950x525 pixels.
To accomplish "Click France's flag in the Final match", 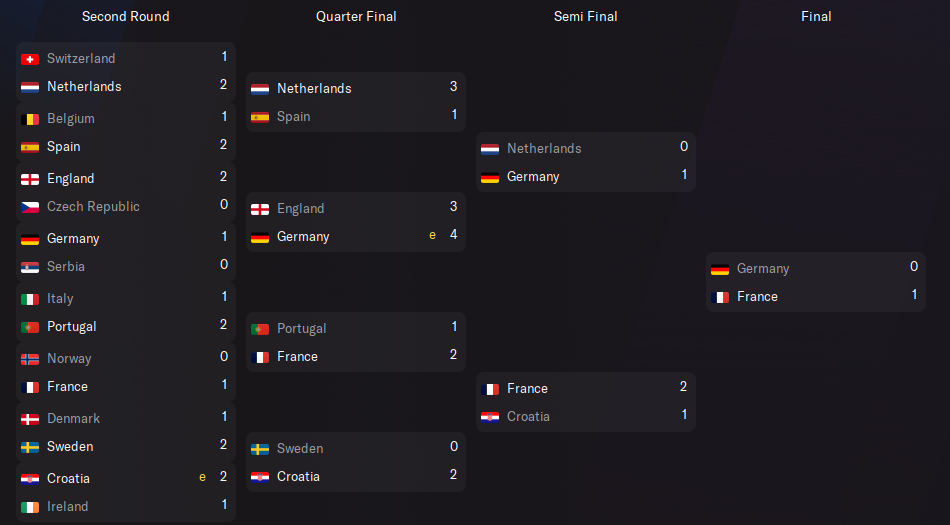I will pos(720,297).
